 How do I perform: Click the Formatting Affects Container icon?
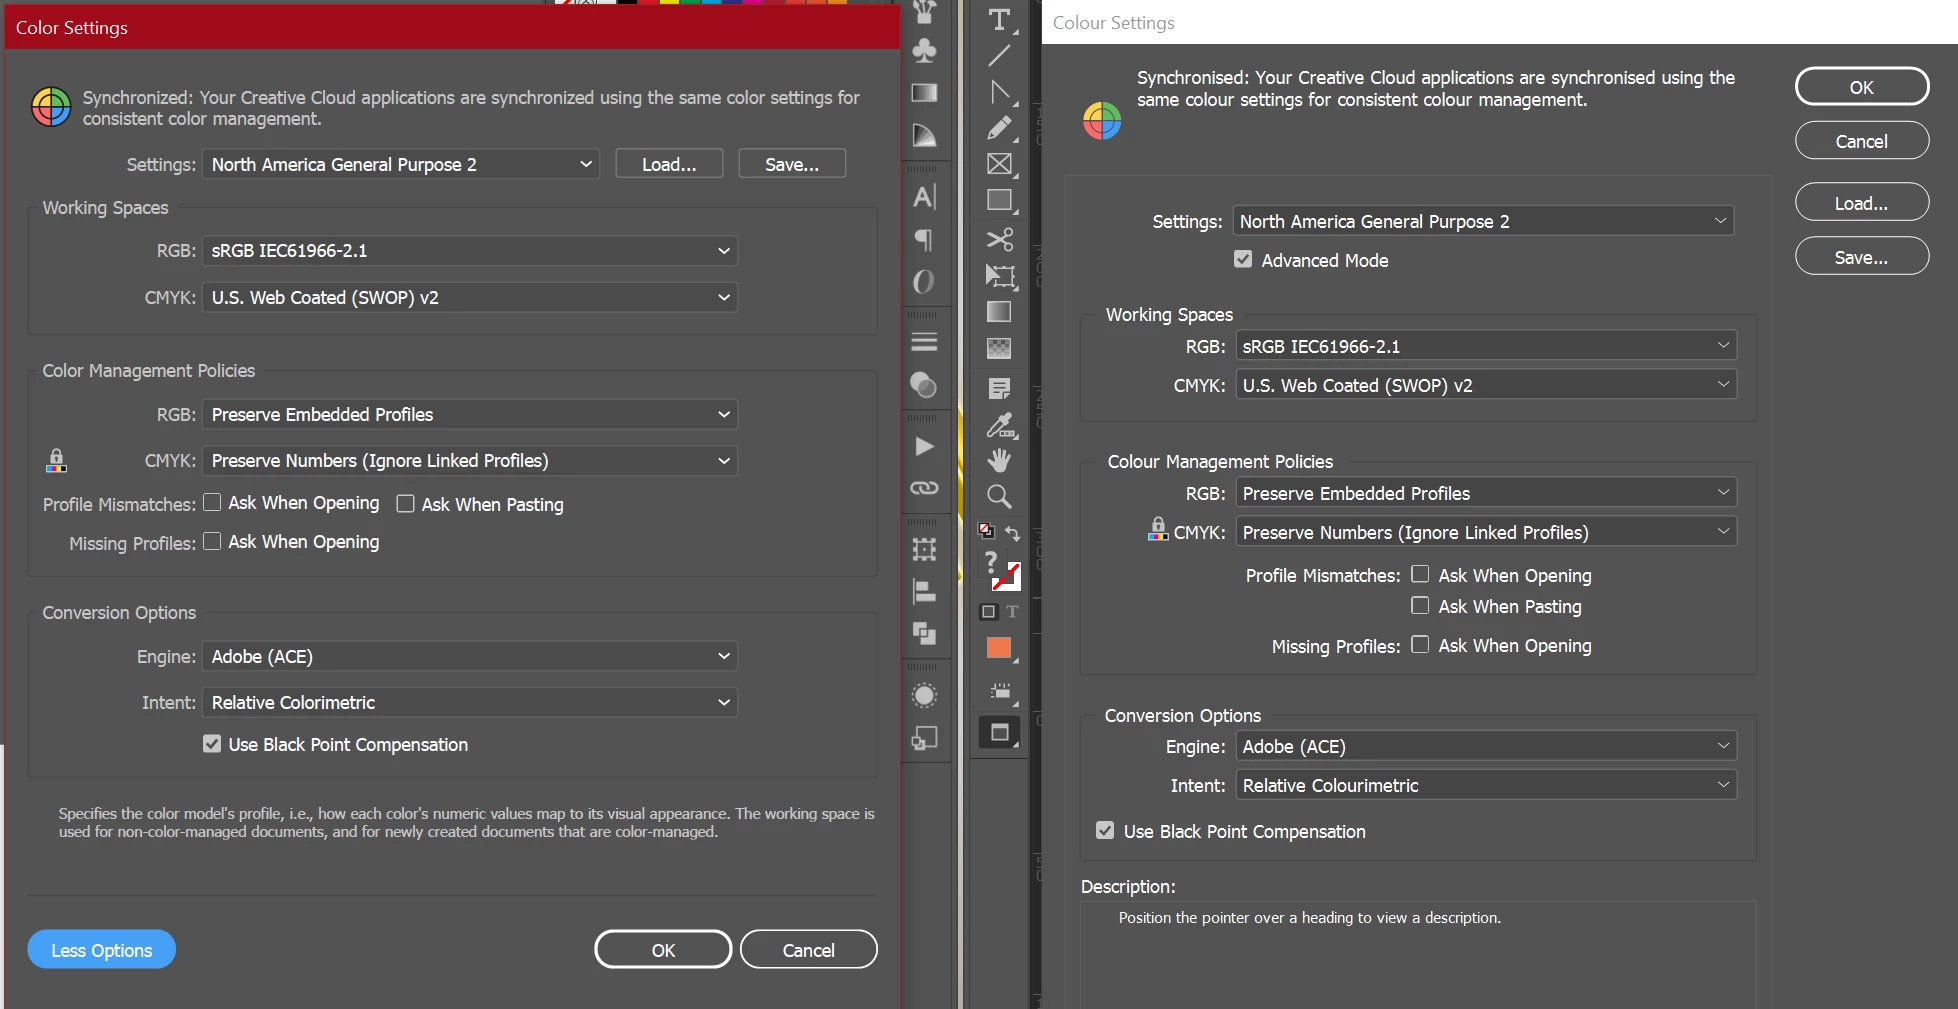(x=989, y=611)
